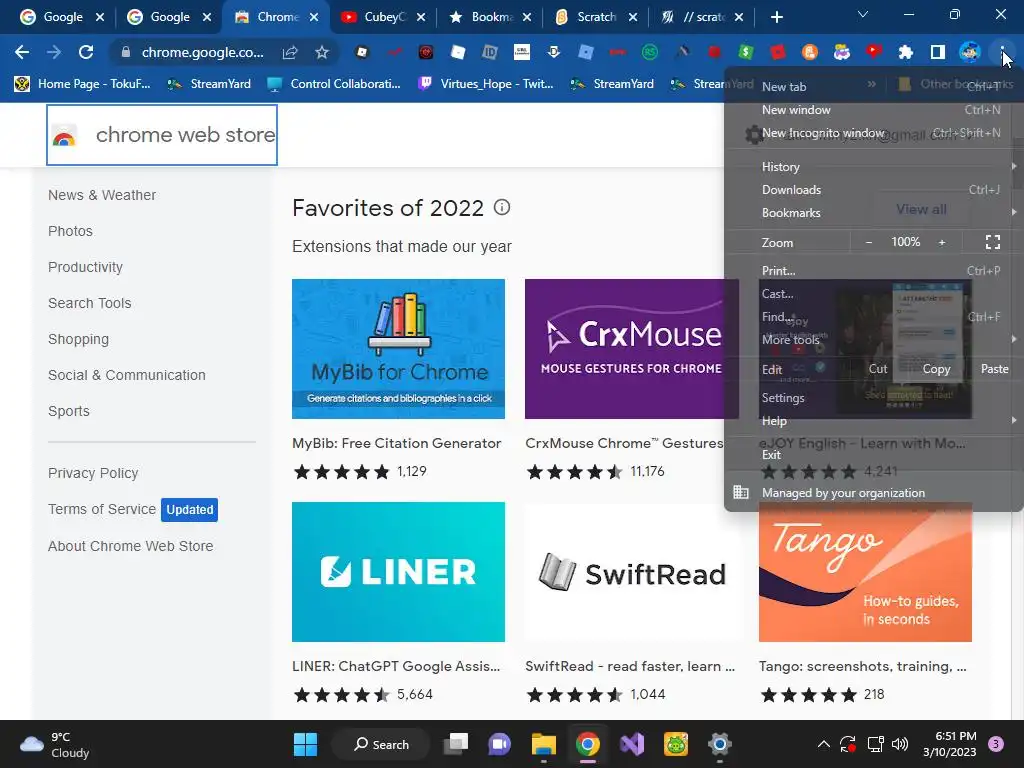Click Copy in the Edit row
Image resolution: width=1024 pixels, height=768 pixels.
[x=936, y=369]
